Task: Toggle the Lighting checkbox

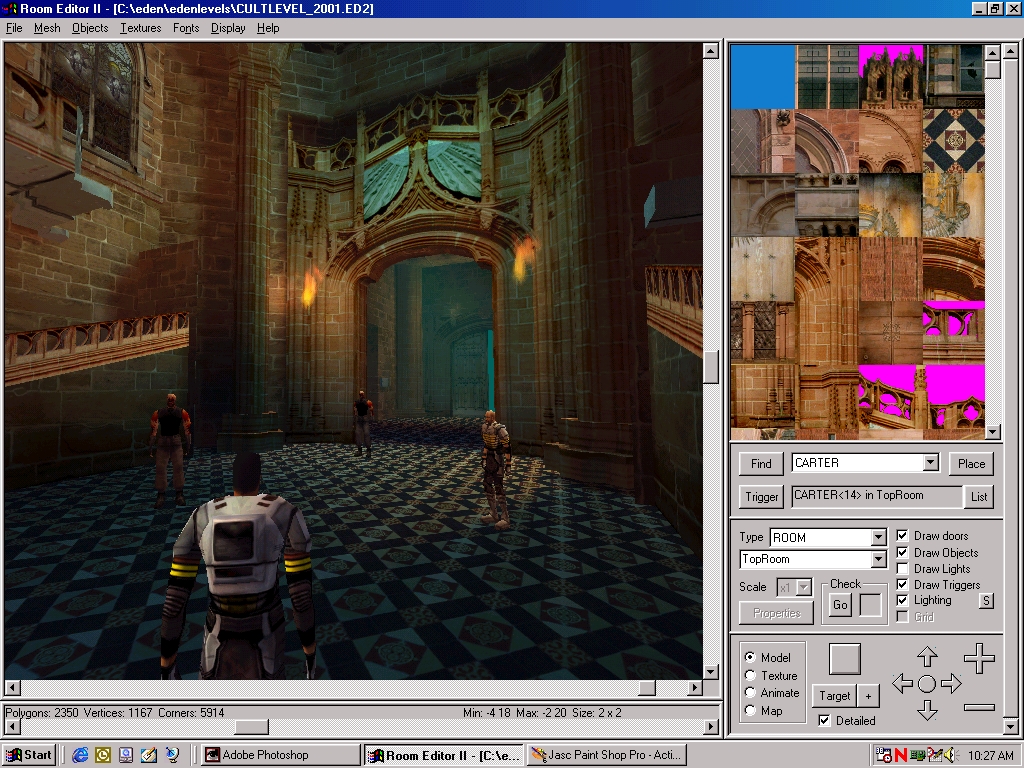Action: coord(903,600)
